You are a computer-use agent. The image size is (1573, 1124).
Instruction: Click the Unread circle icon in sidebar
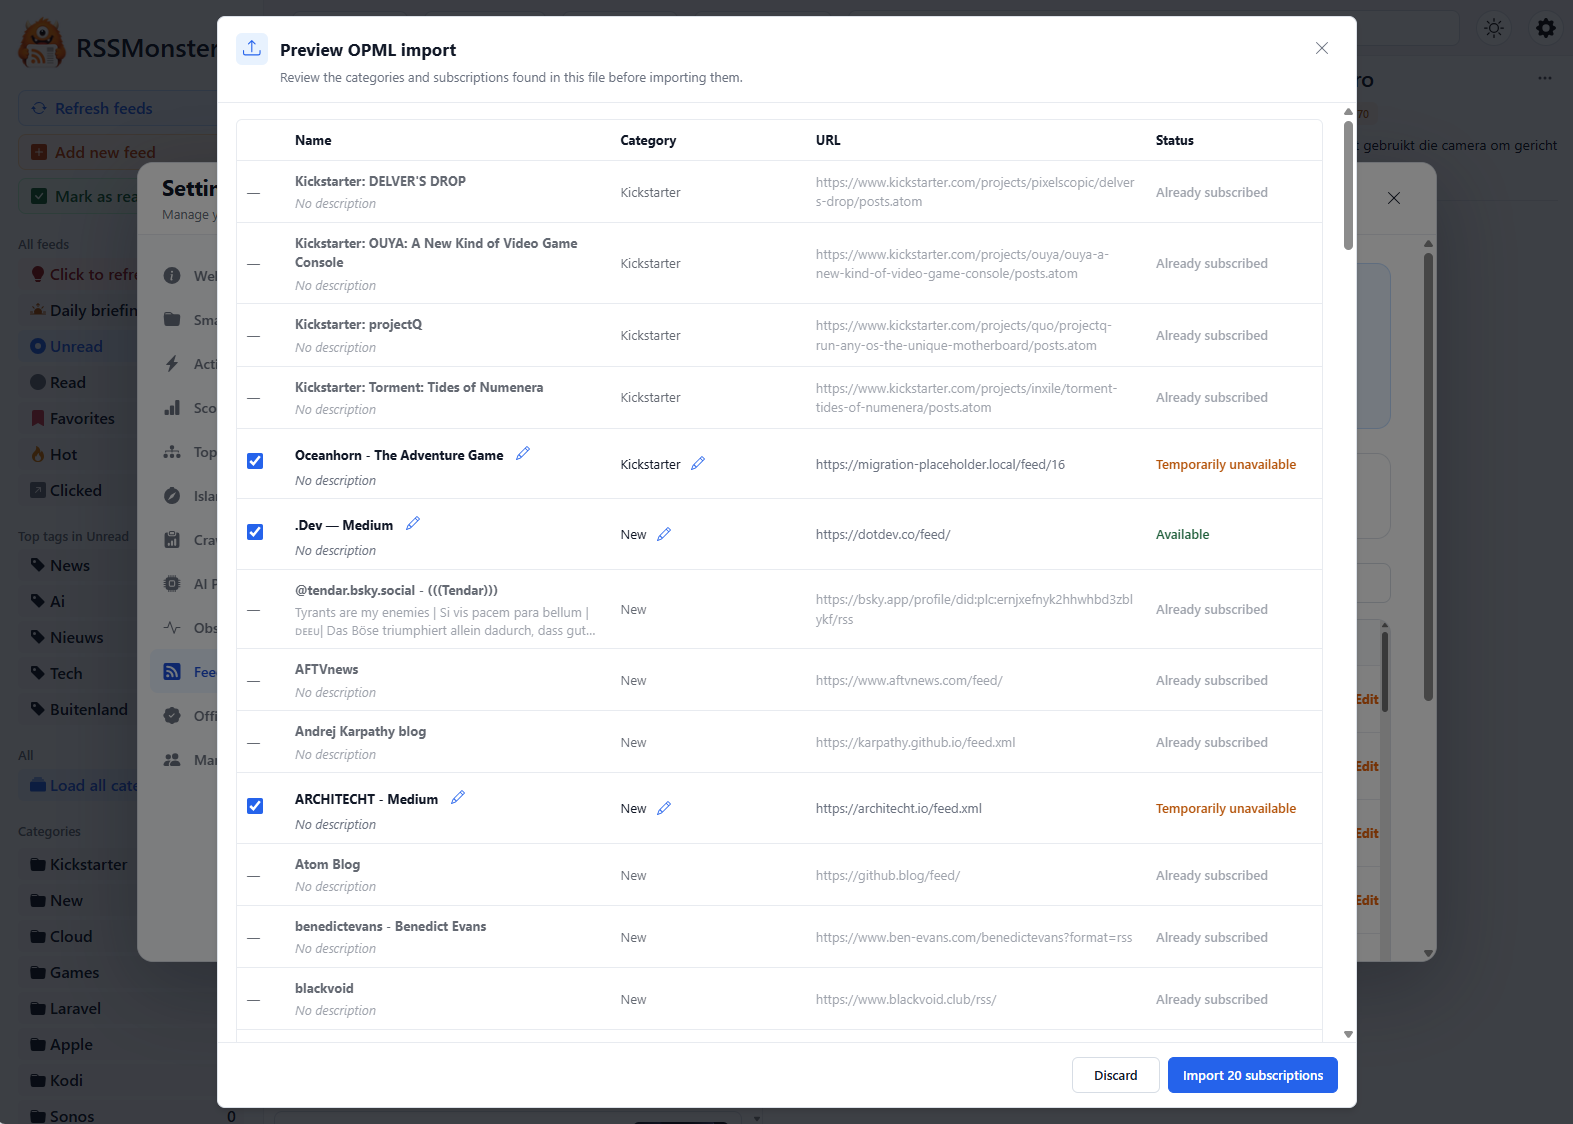coord(38,346)
